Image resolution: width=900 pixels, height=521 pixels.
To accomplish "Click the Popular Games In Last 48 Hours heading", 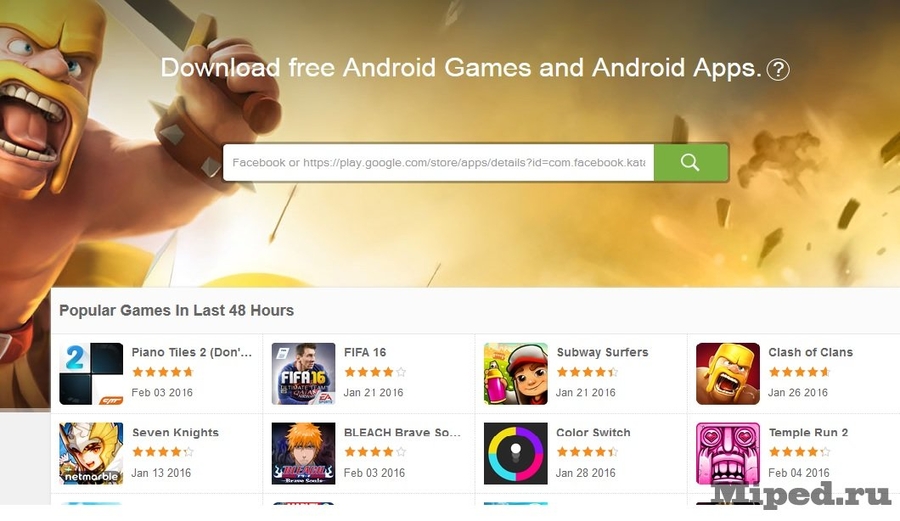I will pos(176,310).
